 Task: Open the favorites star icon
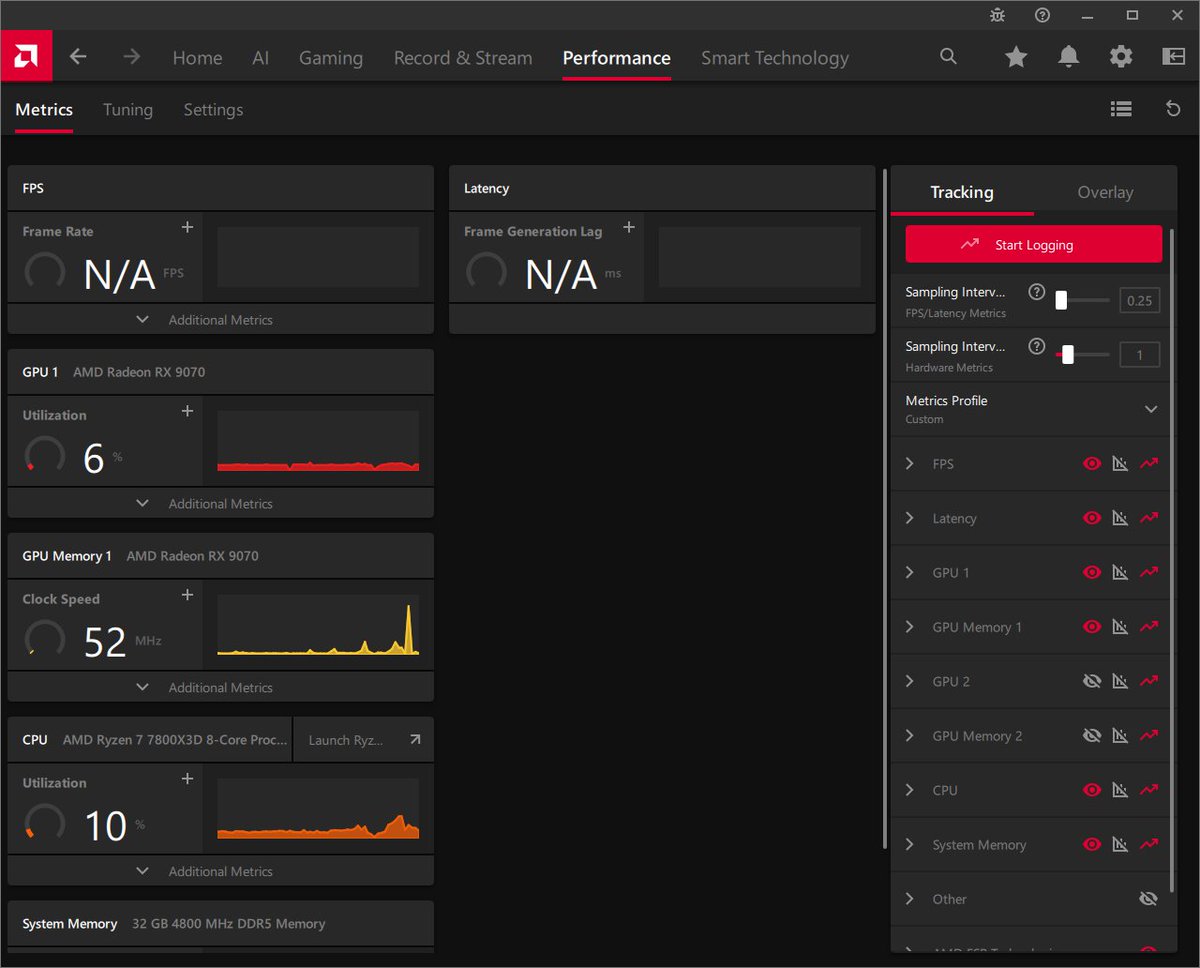[1016, 57]
